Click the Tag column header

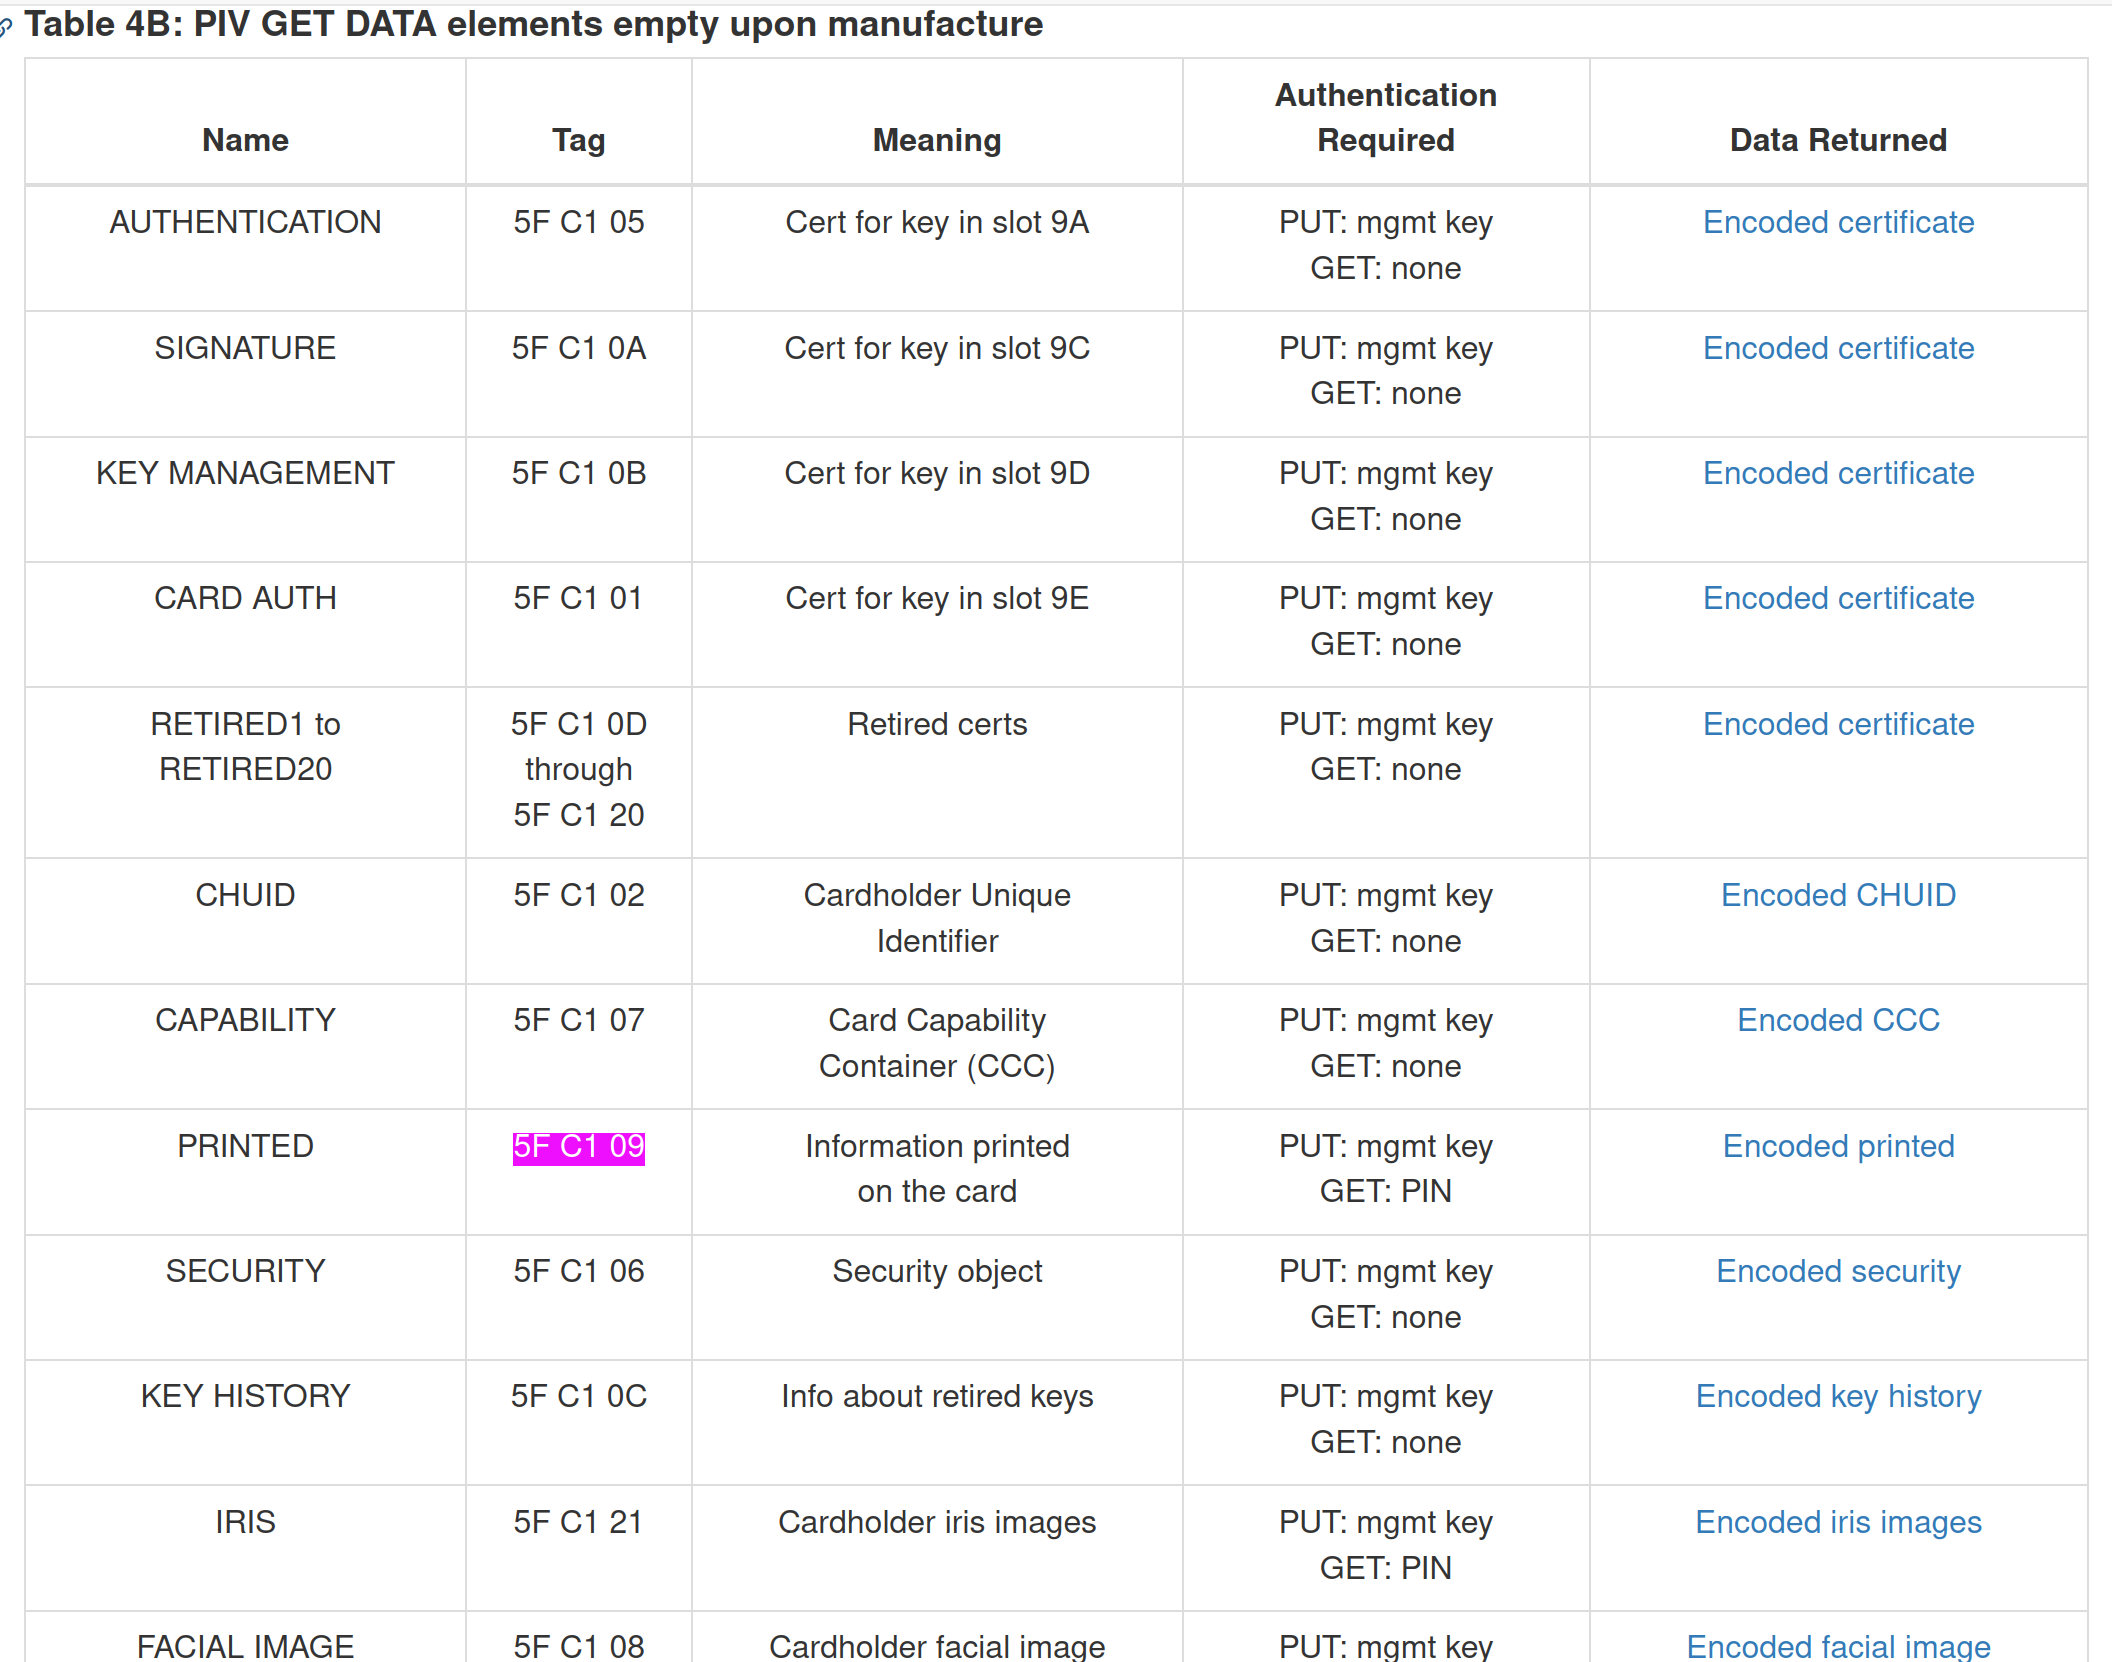[578, 140]
